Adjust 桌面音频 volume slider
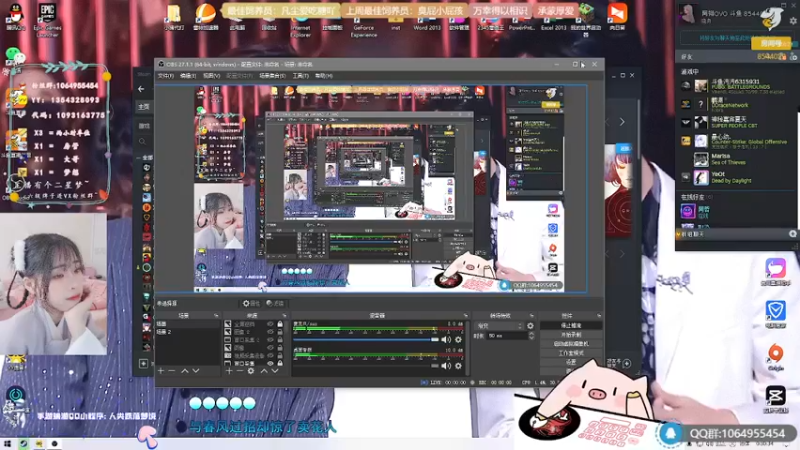 [x=366, y=365]
